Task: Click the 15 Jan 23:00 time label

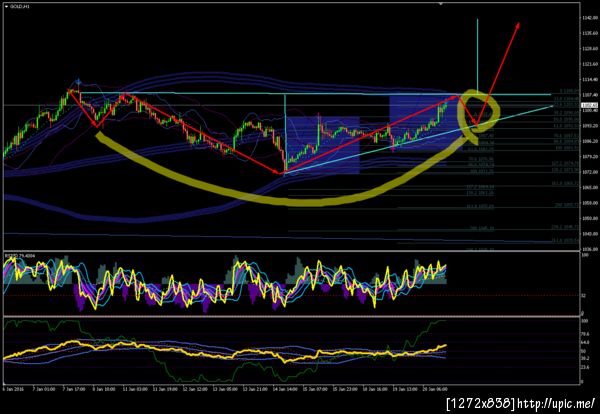Action: click(x=347, y=389)
